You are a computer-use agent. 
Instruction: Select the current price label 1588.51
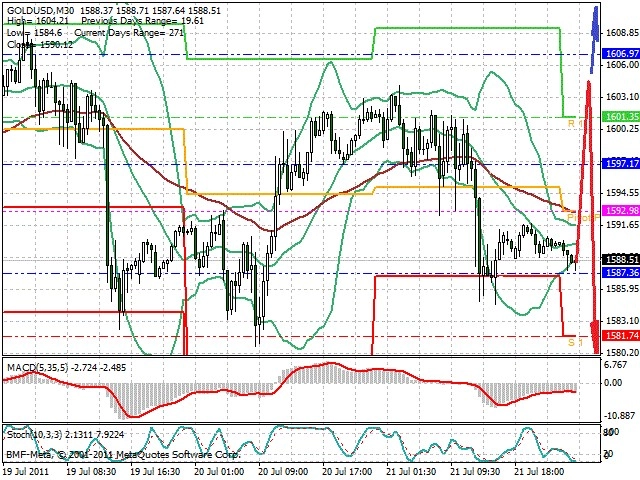click(621, 260)
